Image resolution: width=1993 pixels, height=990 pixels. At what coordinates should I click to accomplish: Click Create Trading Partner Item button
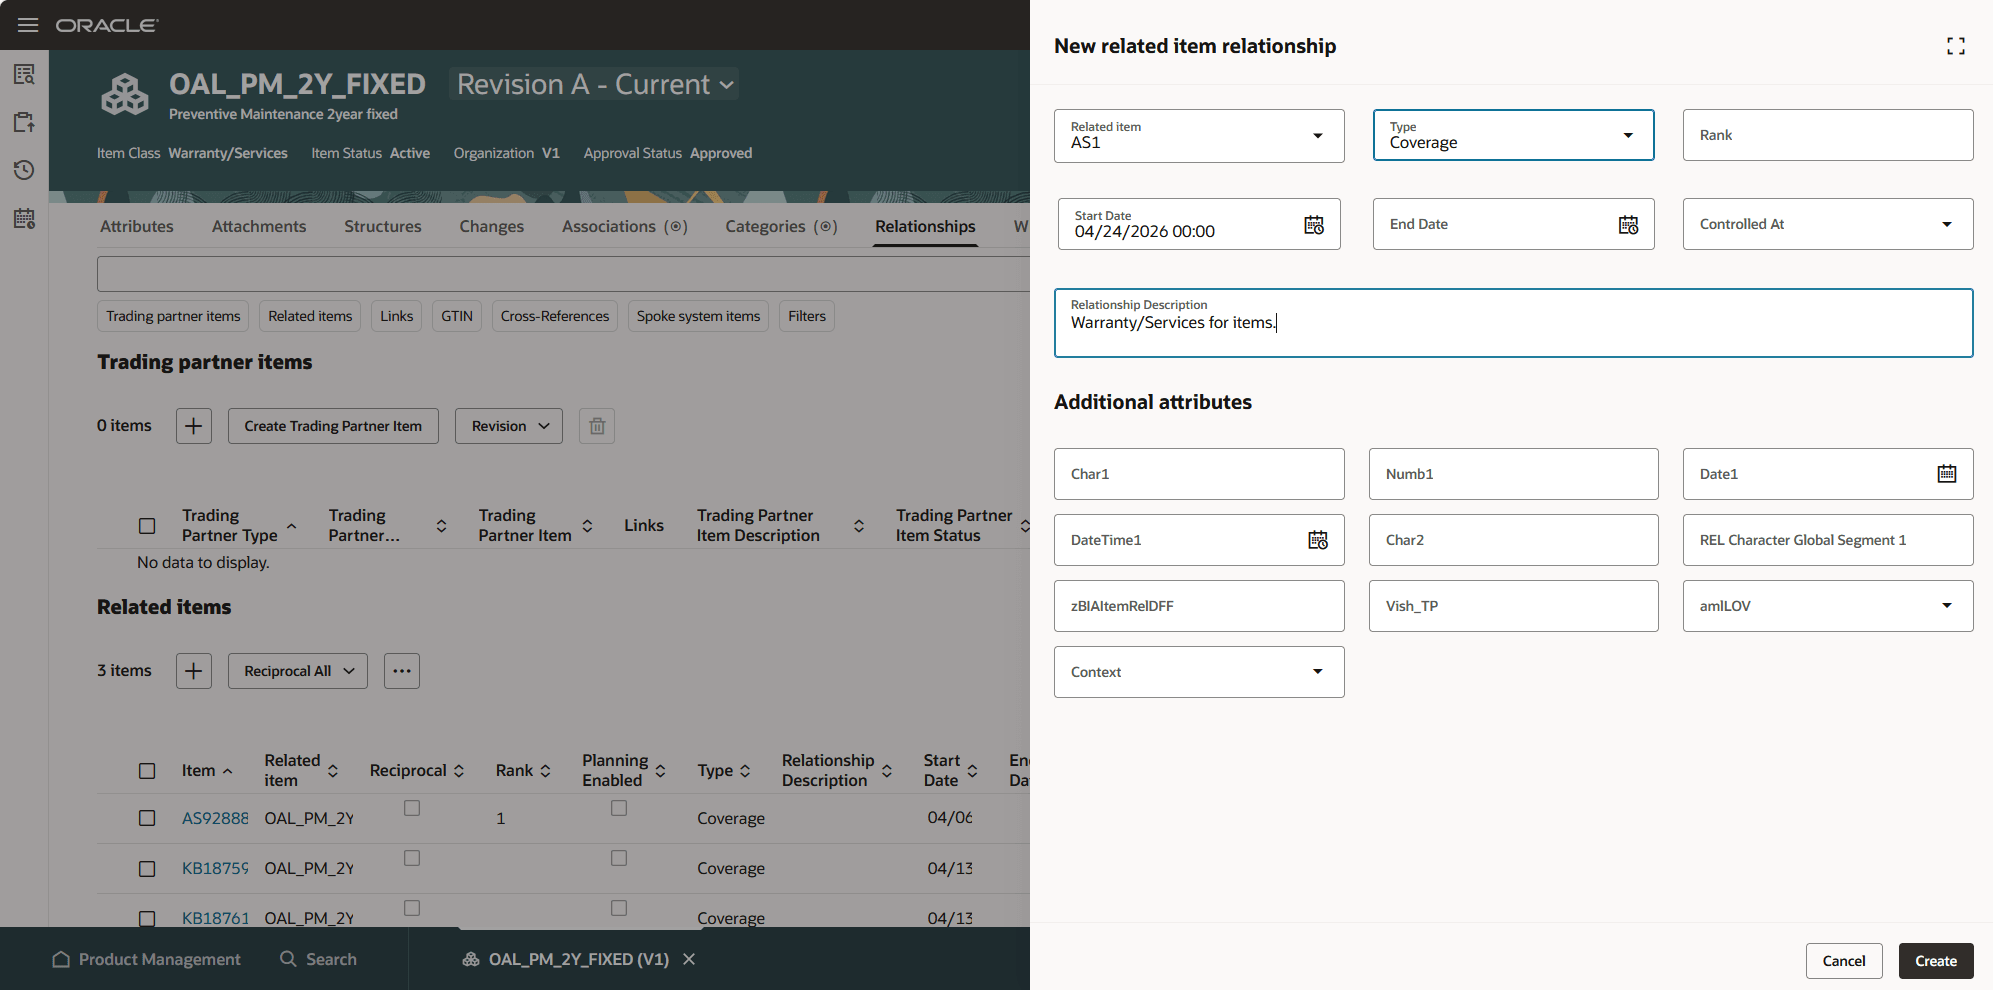point(333,426)
